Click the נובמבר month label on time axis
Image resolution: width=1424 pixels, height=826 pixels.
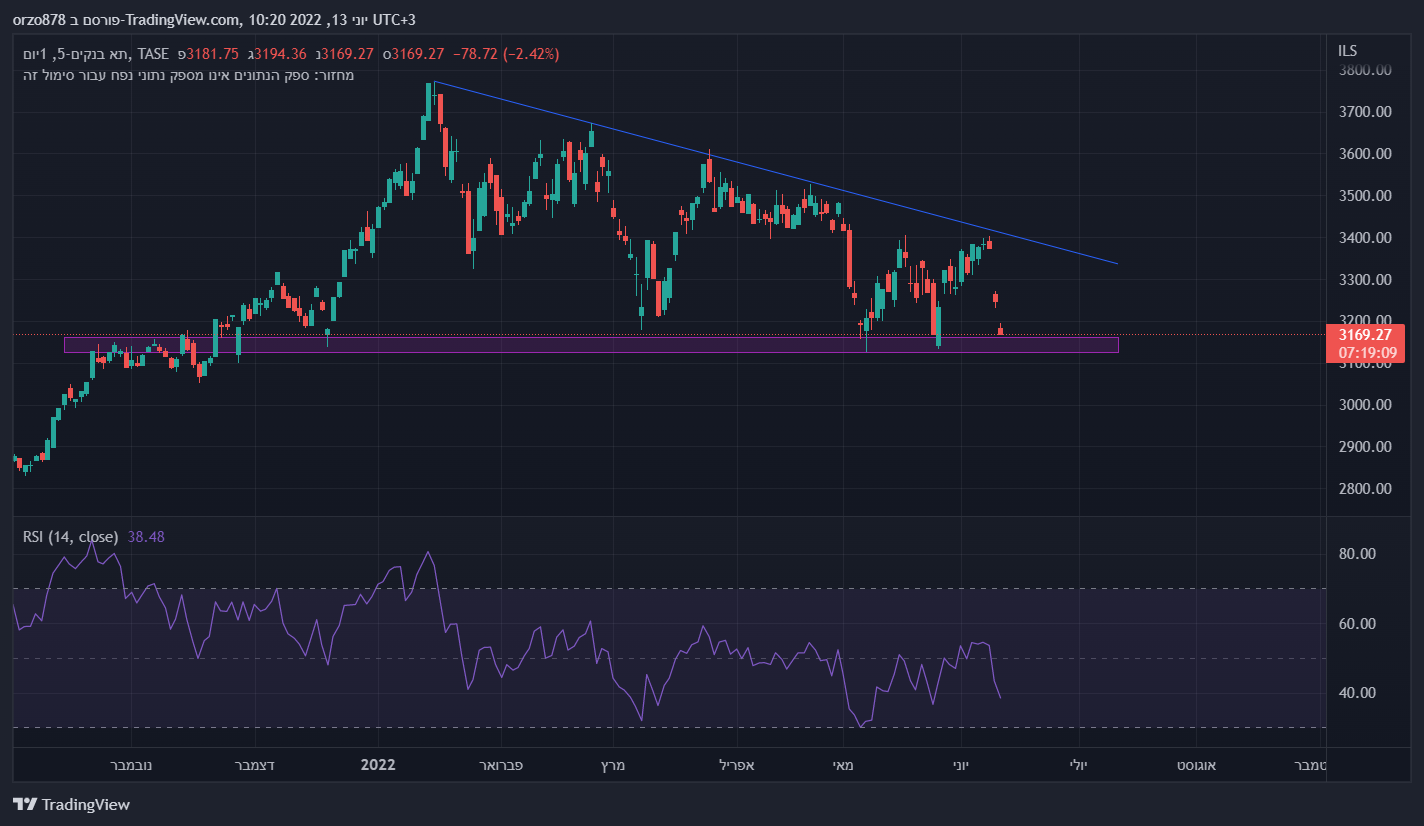coord(132,765)
